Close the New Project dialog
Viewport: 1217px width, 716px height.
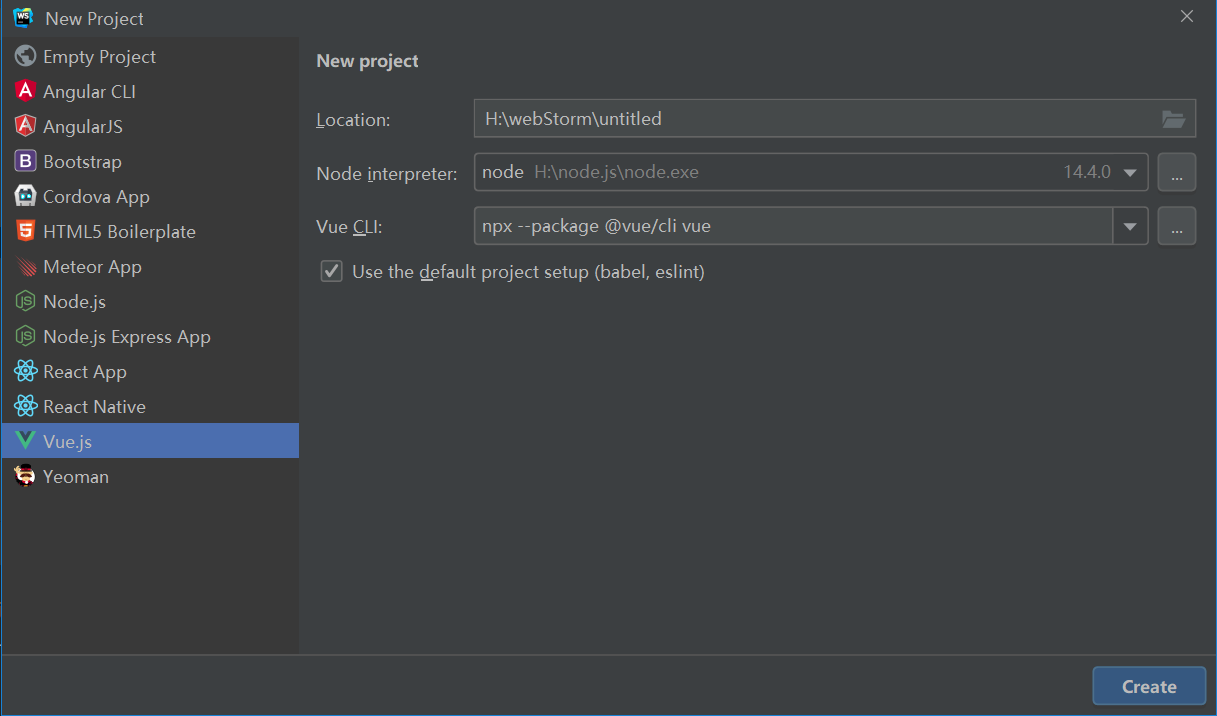tap(1187, 17)
